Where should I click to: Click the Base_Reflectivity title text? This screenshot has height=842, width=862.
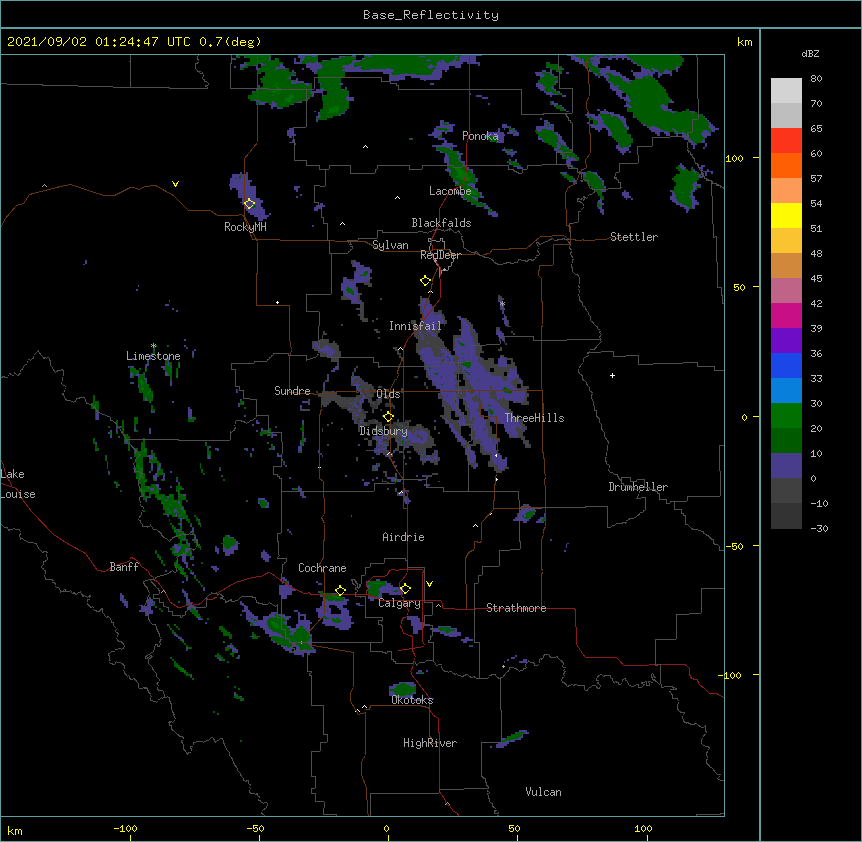pyautogui.click(x=431, y=15)
